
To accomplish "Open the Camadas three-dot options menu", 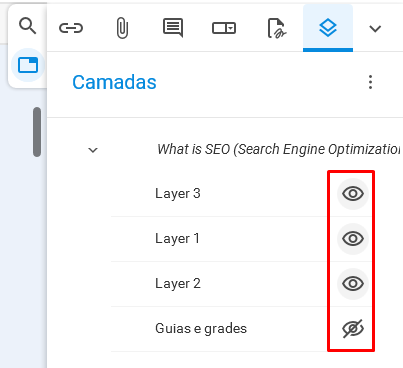I will pyautogui.click(x=370, y=82).
